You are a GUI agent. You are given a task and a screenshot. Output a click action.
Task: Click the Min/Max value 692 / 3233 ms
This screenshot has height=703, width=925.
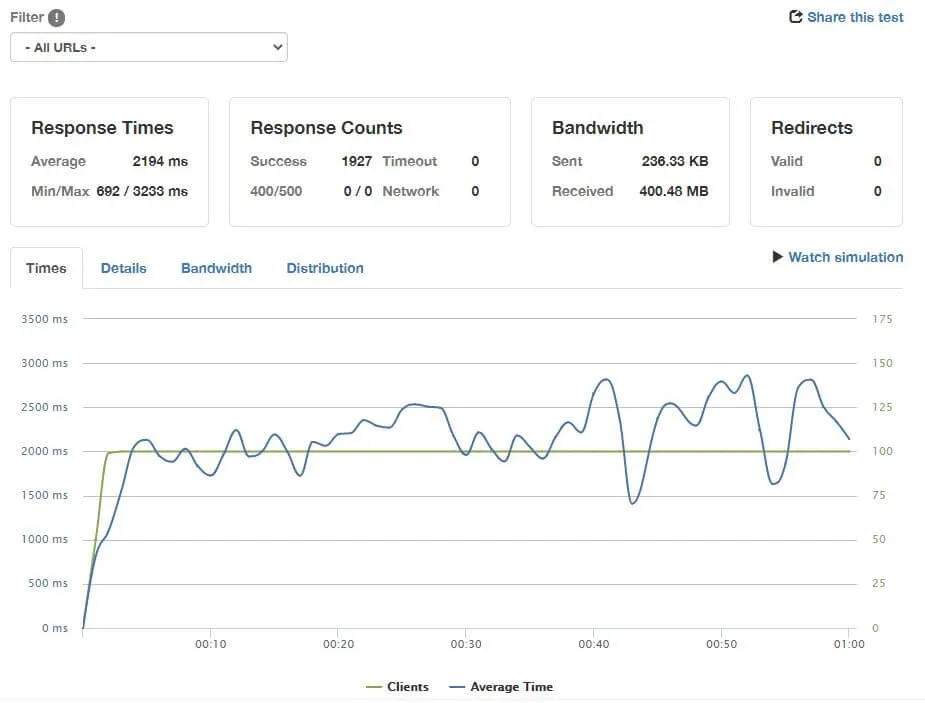(x=142, y=191)
